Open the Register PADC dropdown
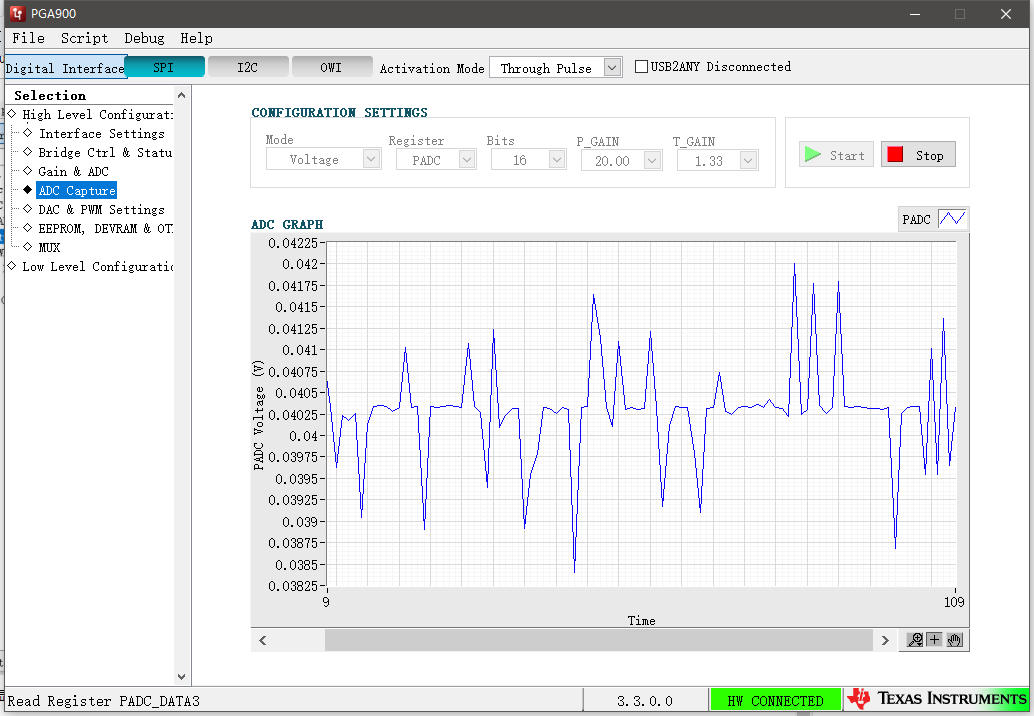 pyautogui.click(x=436, y=160)
